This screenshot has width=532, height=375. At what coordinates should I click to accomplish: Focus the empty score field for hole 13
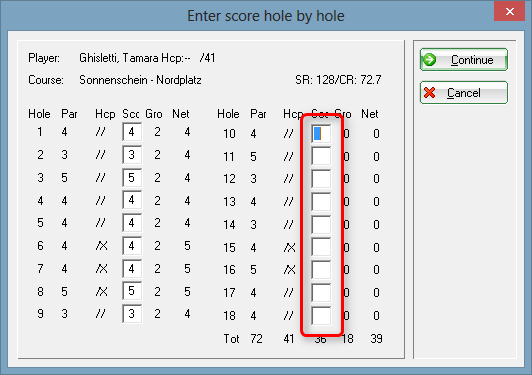pos(321,202)
